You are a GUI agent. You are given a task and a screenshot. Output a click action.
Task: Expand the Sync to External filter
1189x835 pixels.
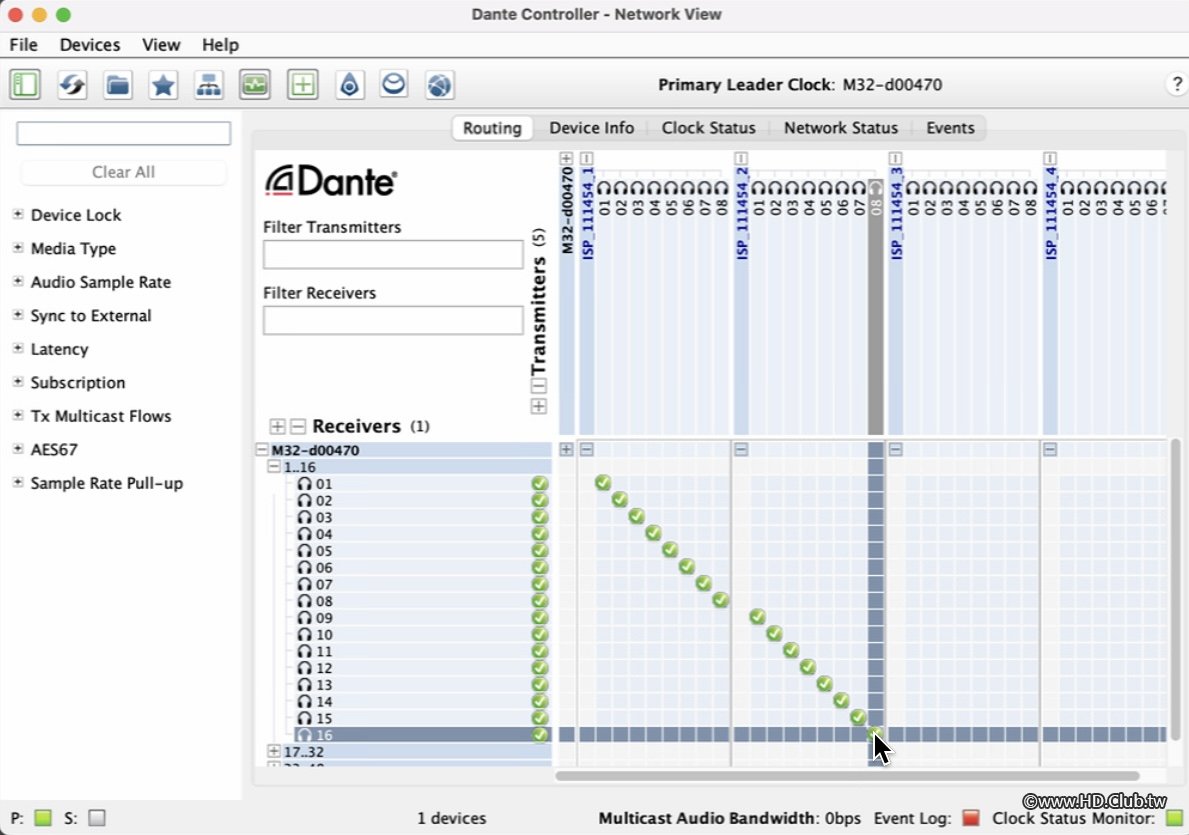click(17, 315)
